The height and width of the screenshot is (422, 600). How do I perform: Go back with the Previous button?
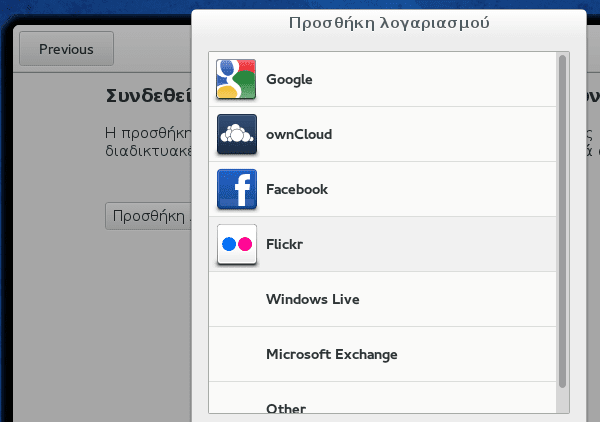click(67, 49)
